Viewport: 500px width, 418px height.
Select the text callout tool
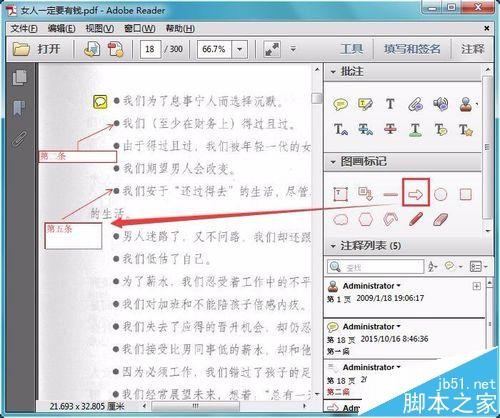(365, 194)
